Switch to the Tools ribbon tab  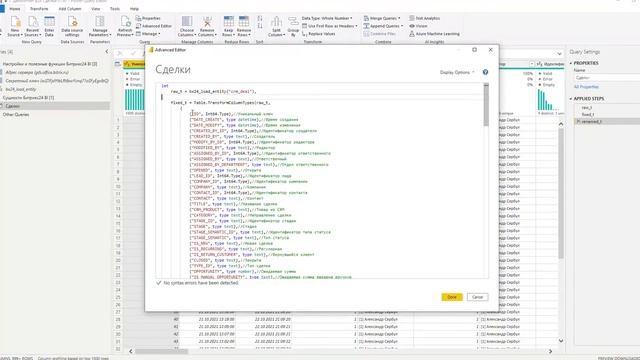pos(115,9)
